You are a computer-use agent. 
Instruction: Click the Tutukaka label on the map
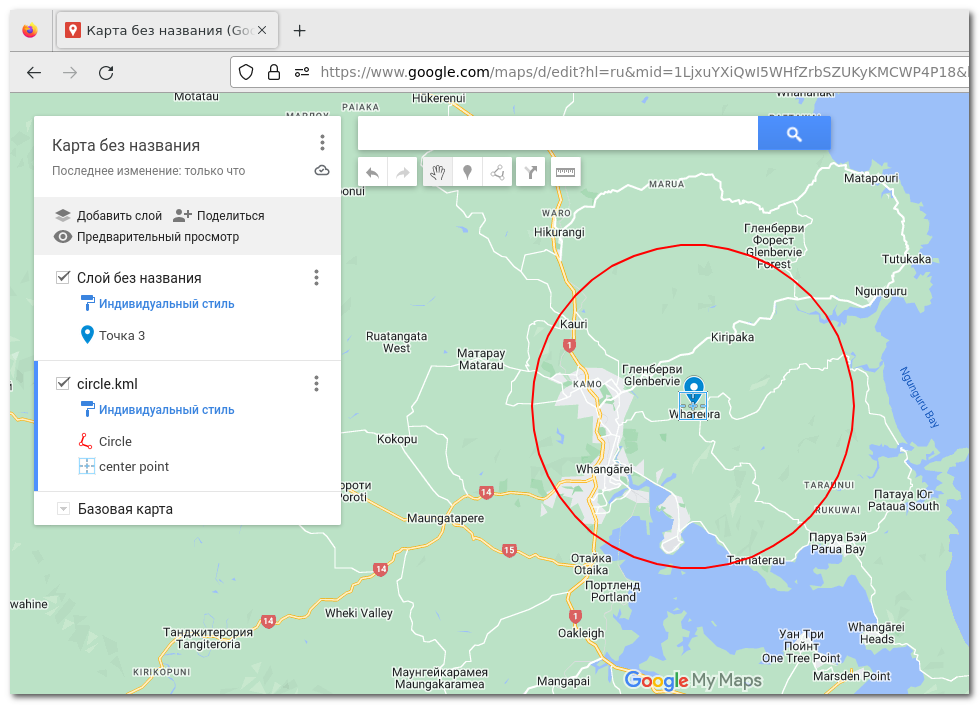(x=906, y=259)
